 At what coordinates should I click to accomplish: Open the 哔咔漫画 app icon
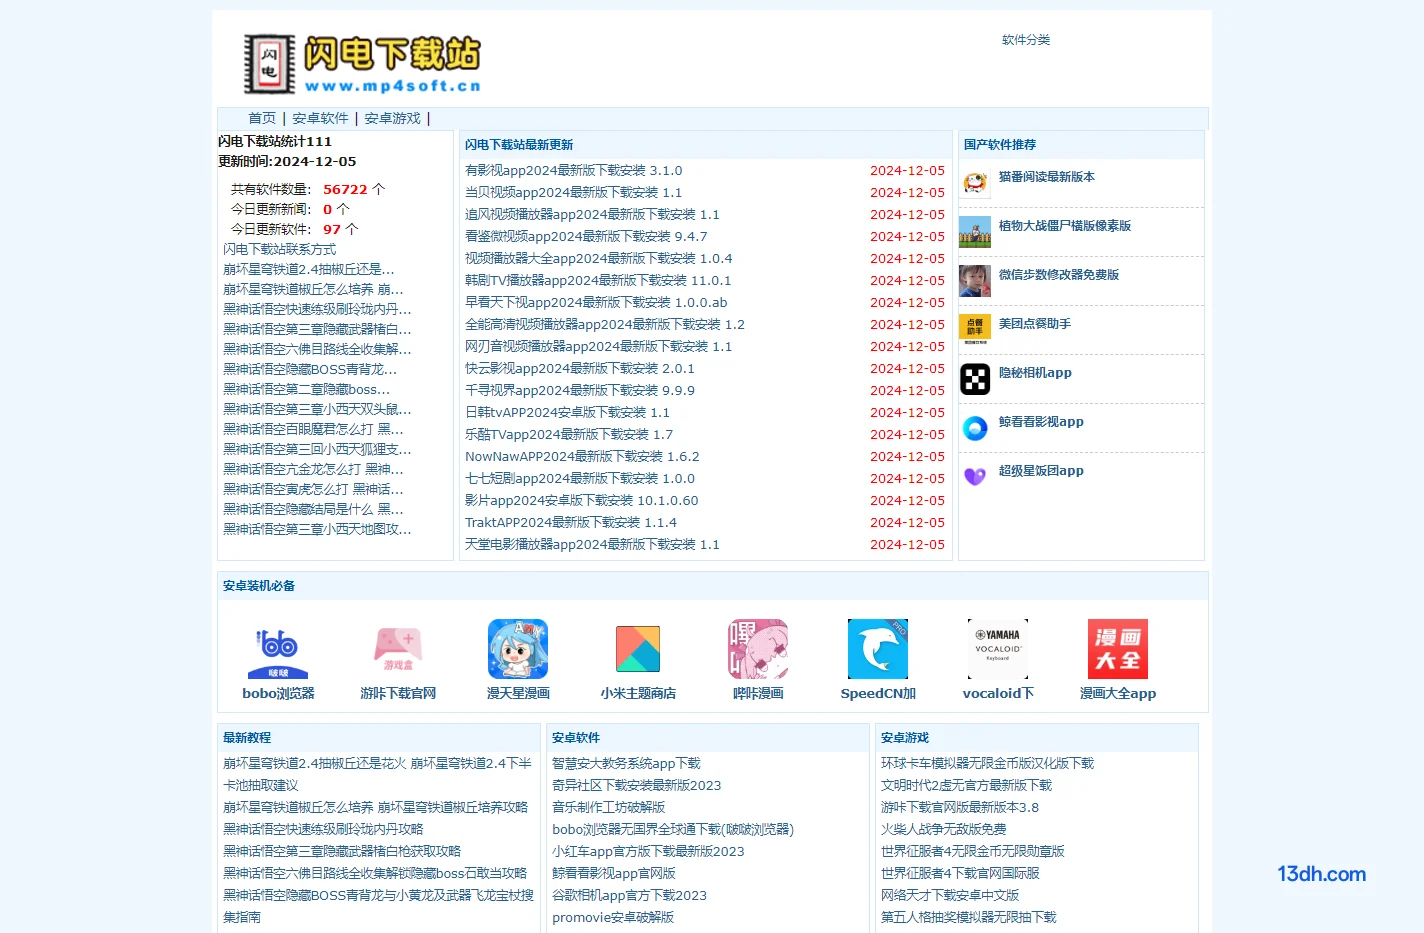(758, 649)
